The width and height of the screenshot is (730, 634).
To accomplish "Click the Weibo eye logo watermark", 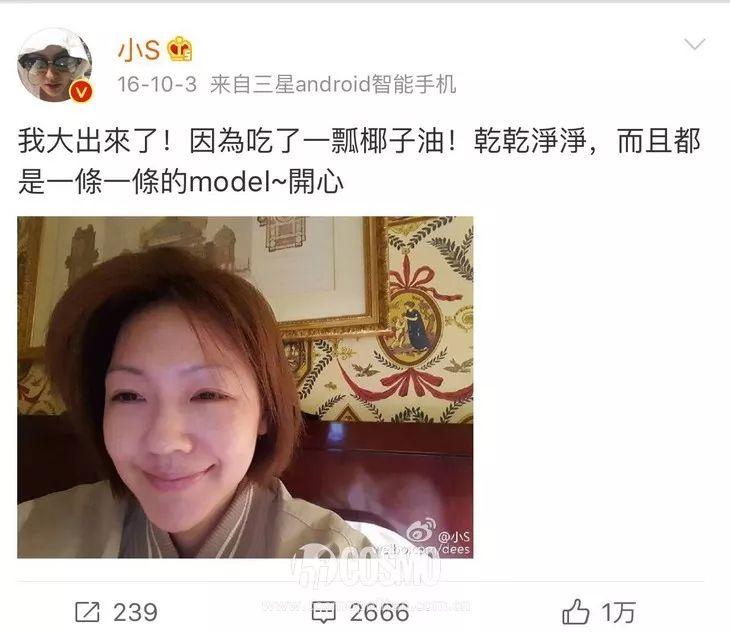I will coord(421,531).
